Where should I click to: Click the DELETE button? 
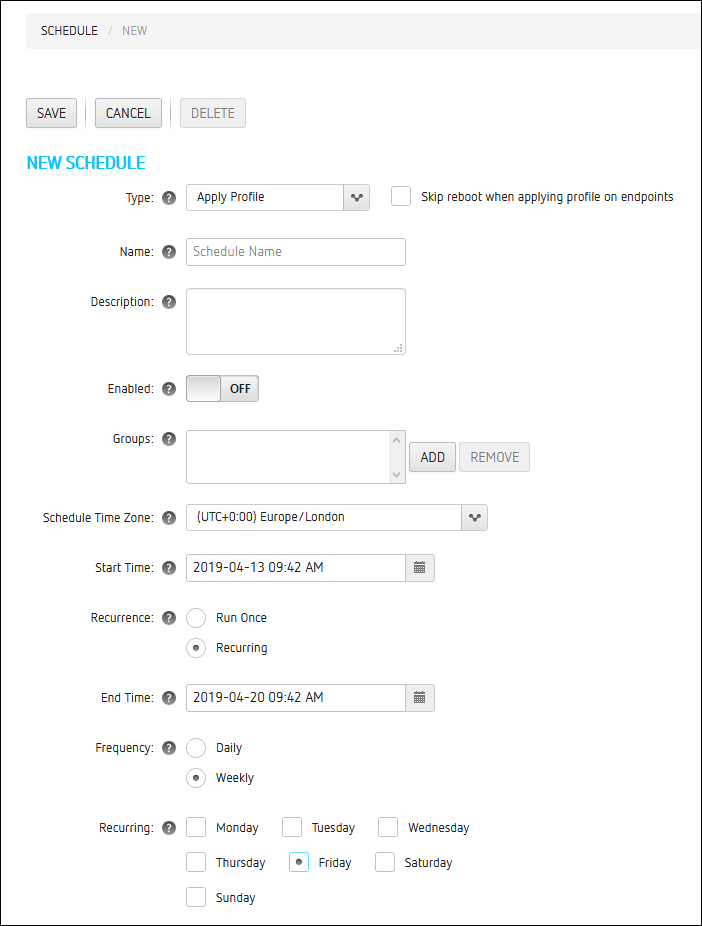213,113
